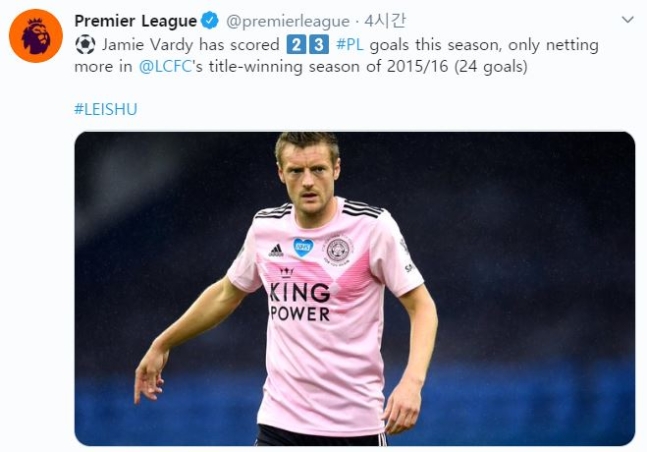Click the Adidas logo on the jersey
Screen dimensions: 647x452
pyautogui.click(x=276, y=250)
